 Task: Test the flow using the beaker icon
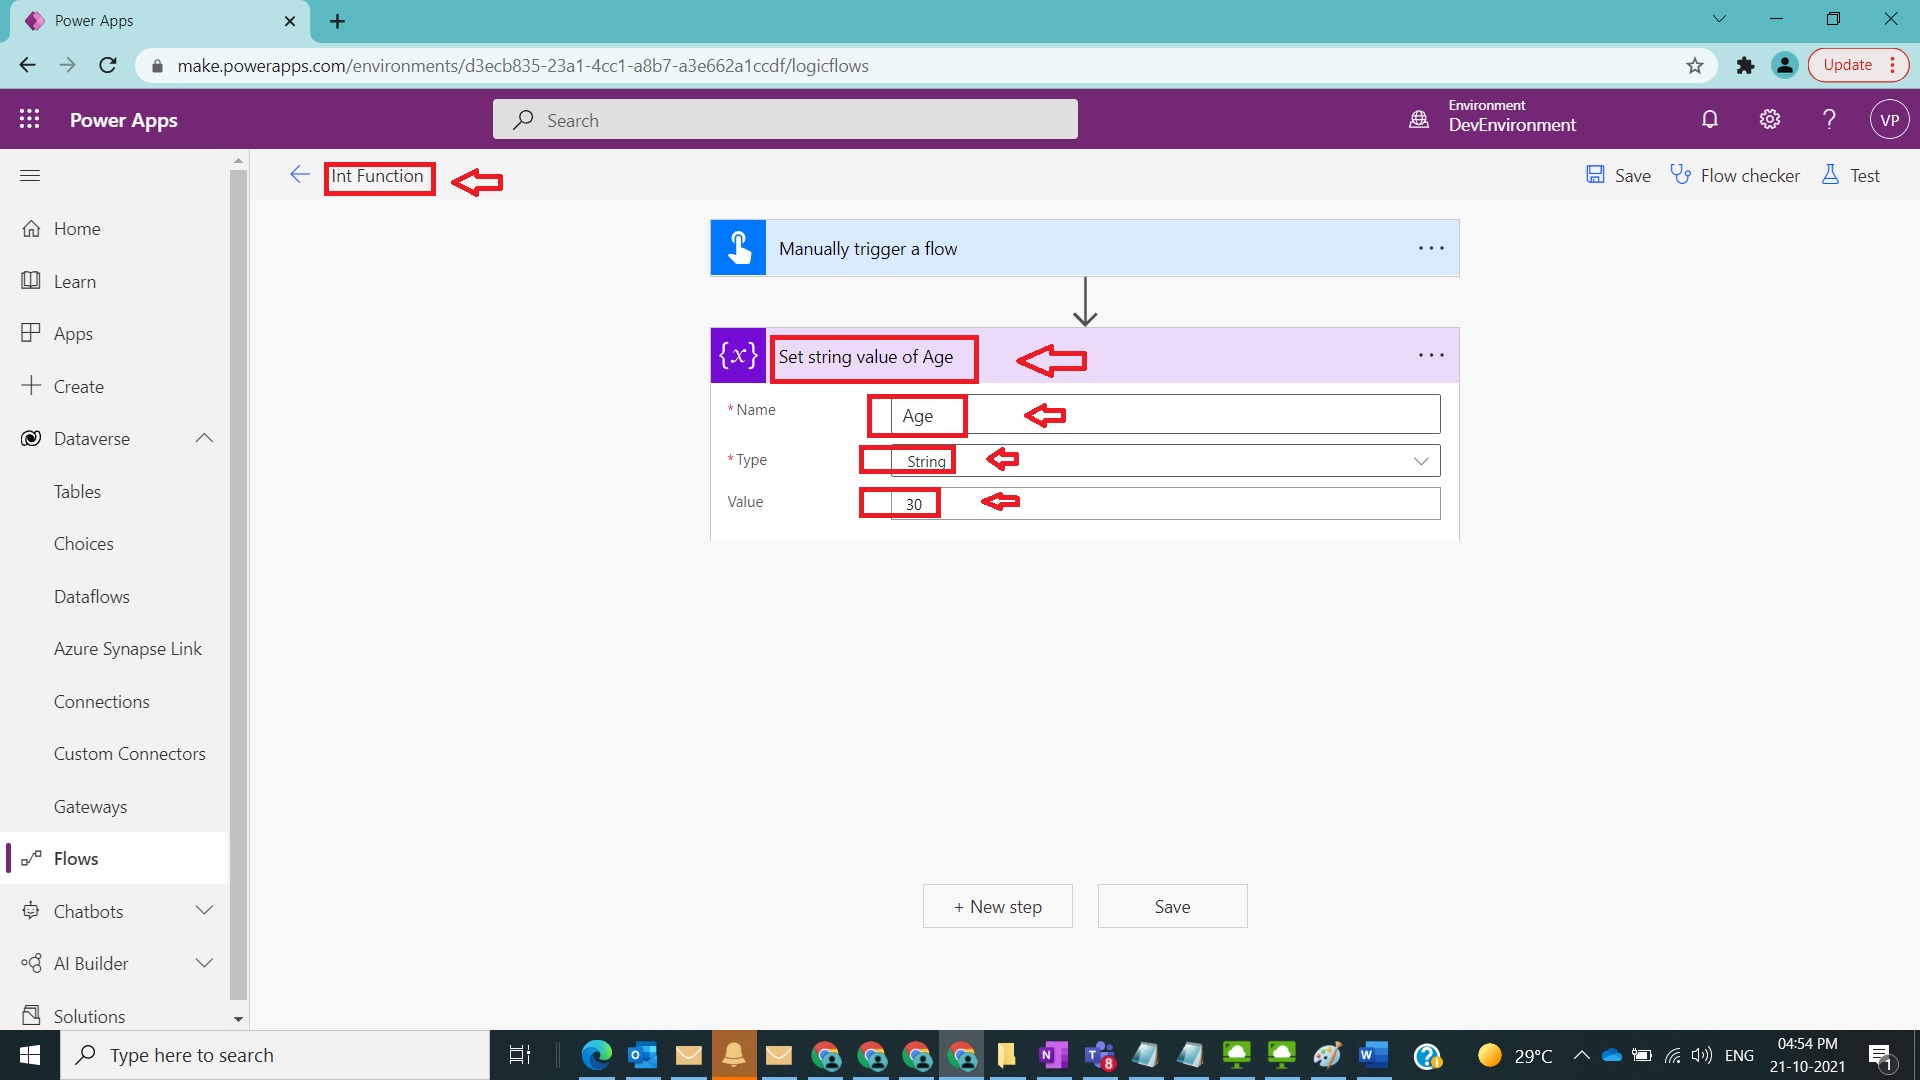point(1850,174)
